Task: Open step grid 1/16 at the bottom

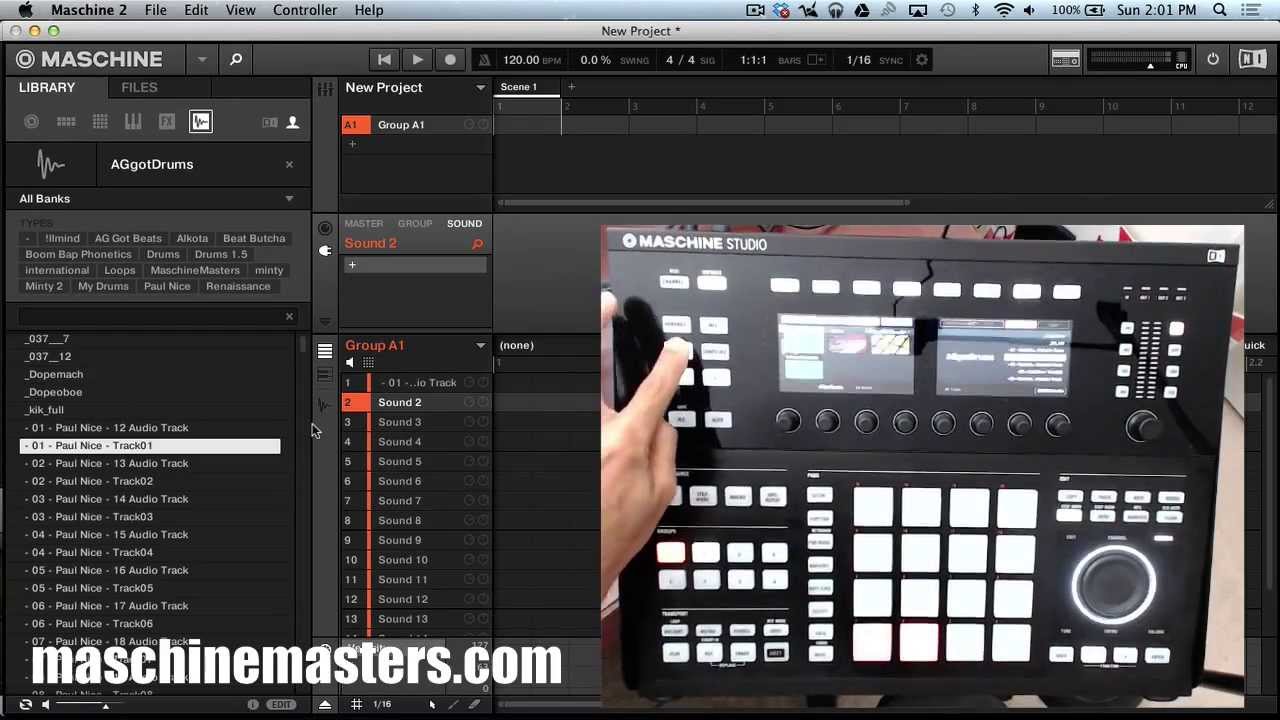Action: click(x=382, y=705)
